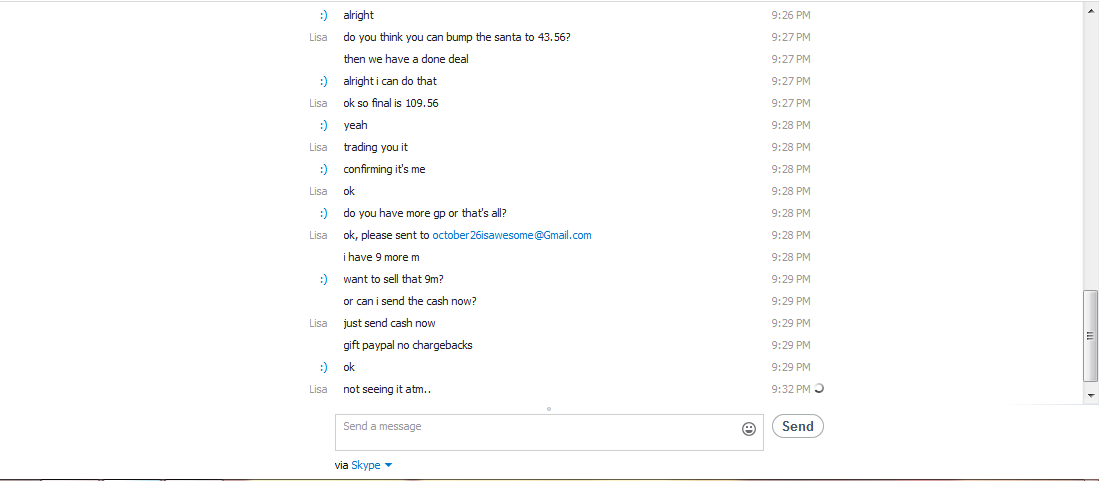Click the 9:32 PM timestamp

point(791,389)
